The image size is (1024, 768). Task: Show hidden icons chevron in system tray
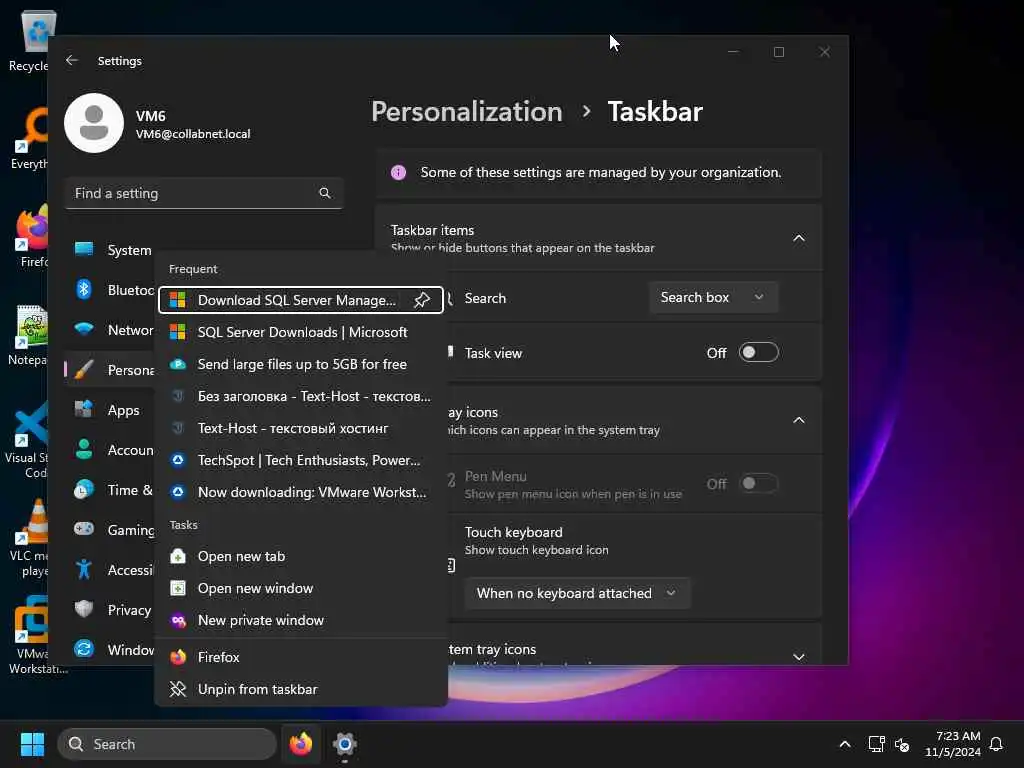pyautogui.click(x=844, y=744)
